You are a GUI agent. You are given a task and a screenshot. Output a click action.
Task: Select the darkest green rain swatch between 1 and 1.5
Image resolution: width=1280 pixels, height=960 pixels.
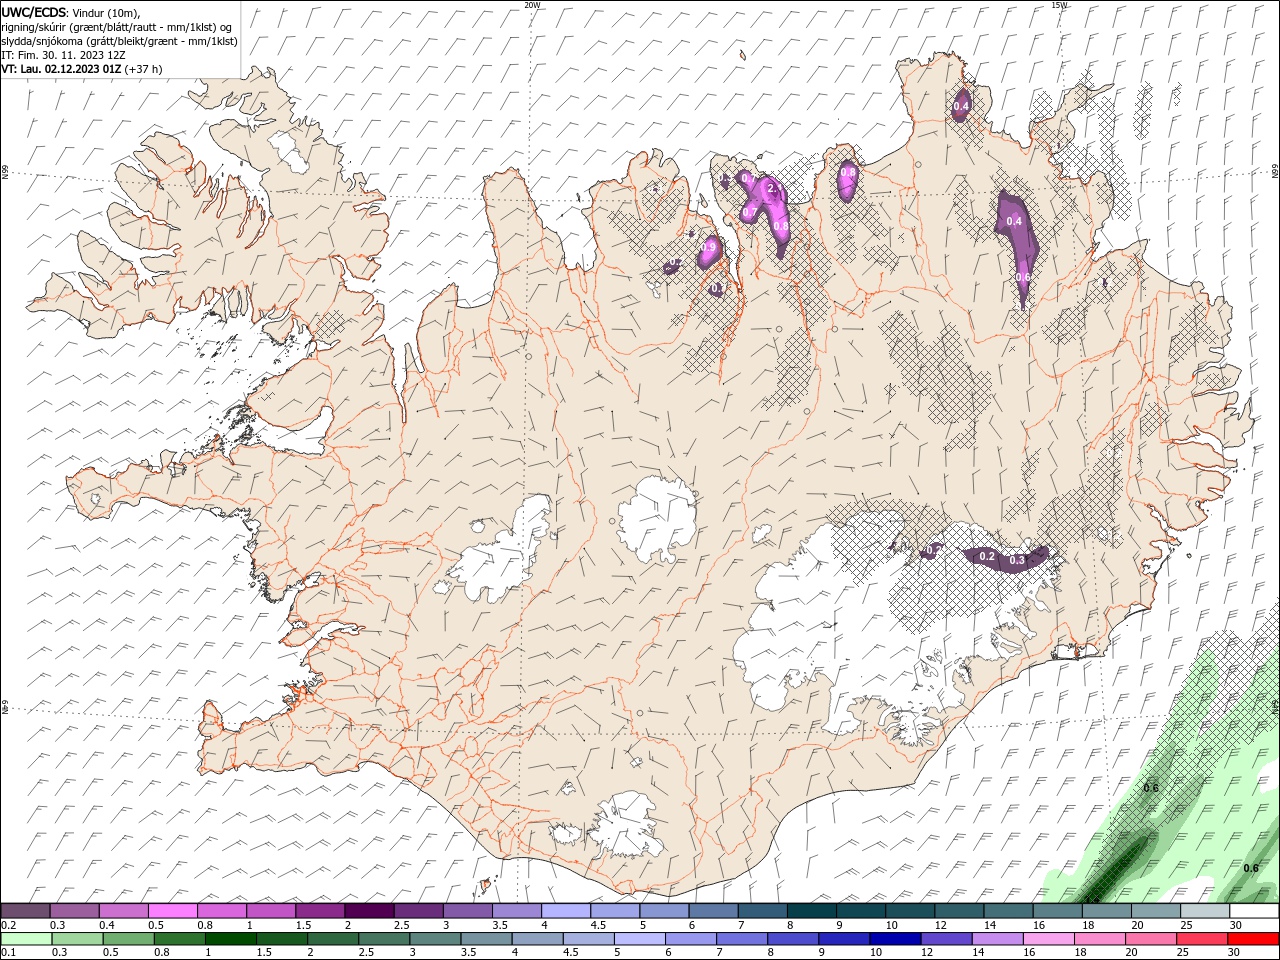coord(231,939)
